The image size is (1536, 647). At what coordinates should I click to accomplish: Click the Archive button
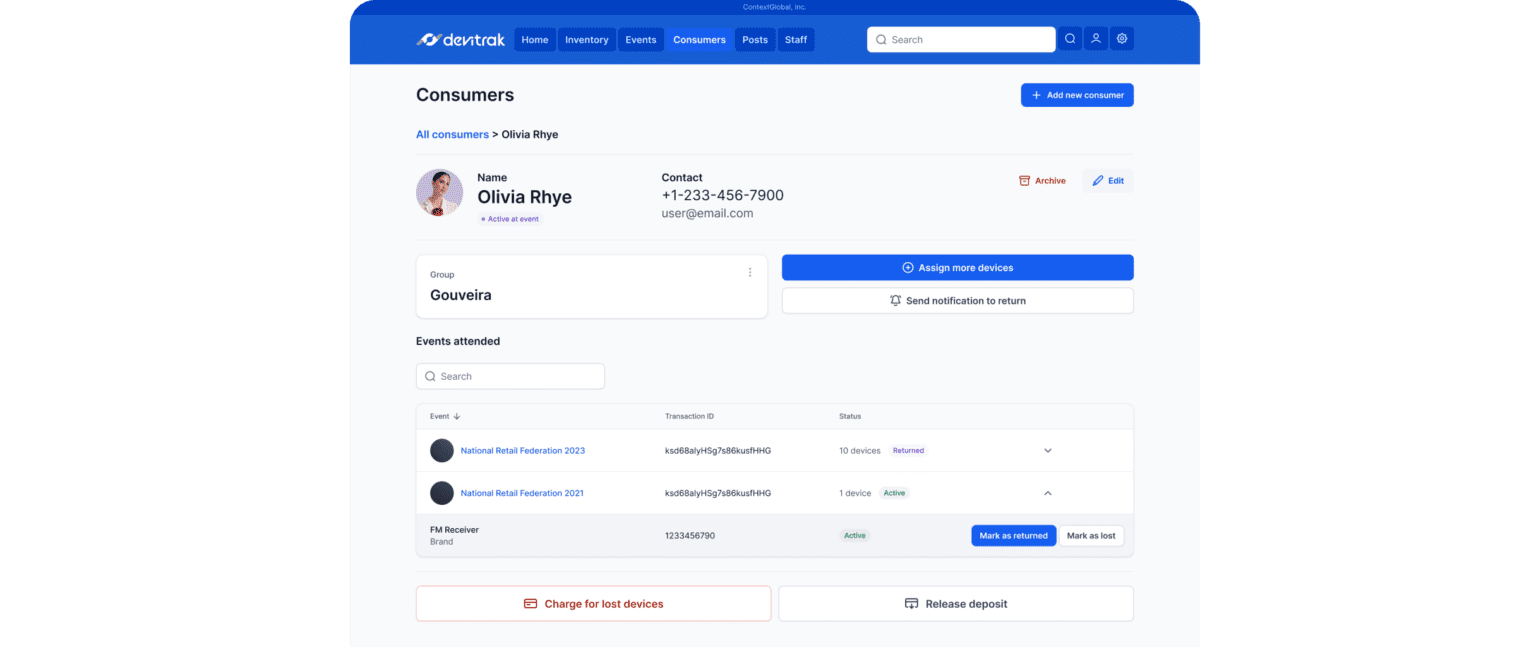(1042, 181)
